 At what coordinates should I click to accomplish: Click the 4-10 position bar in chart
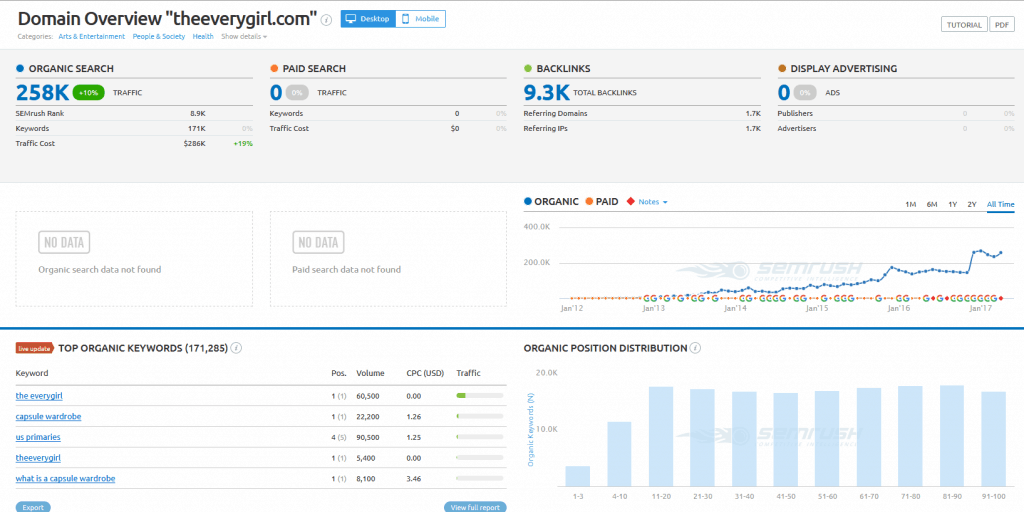click(620, 454)
